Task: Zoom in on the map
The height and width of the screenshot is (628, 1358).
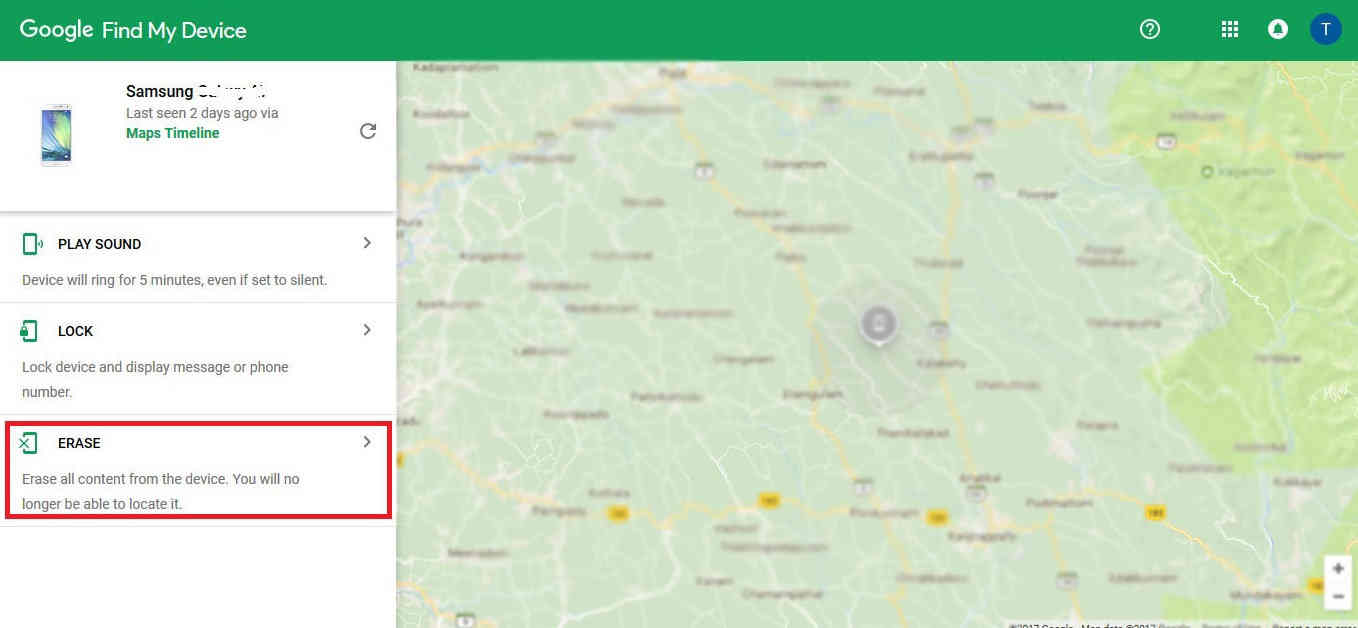Action: pos(1338,568)
